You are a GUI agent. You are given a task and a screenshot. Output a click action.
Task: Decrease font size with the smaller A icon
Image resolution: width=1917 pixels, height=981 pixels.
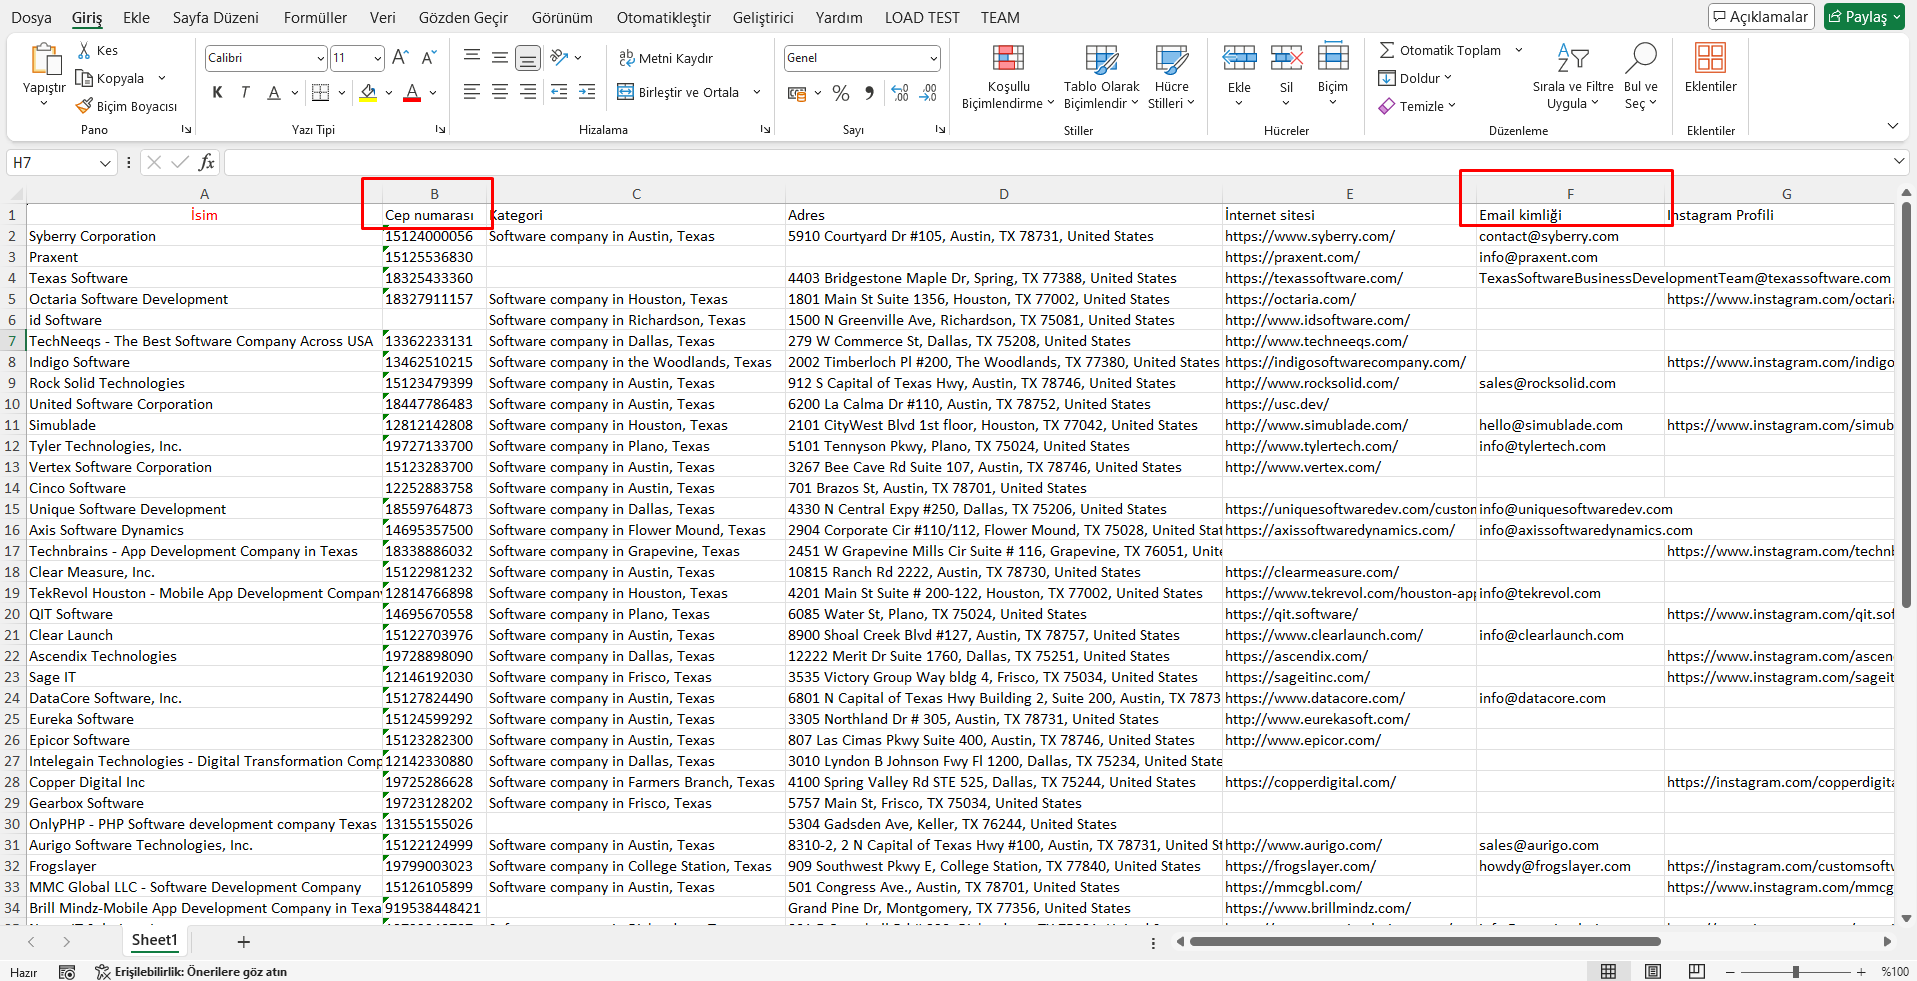click(x=429, y=58)
